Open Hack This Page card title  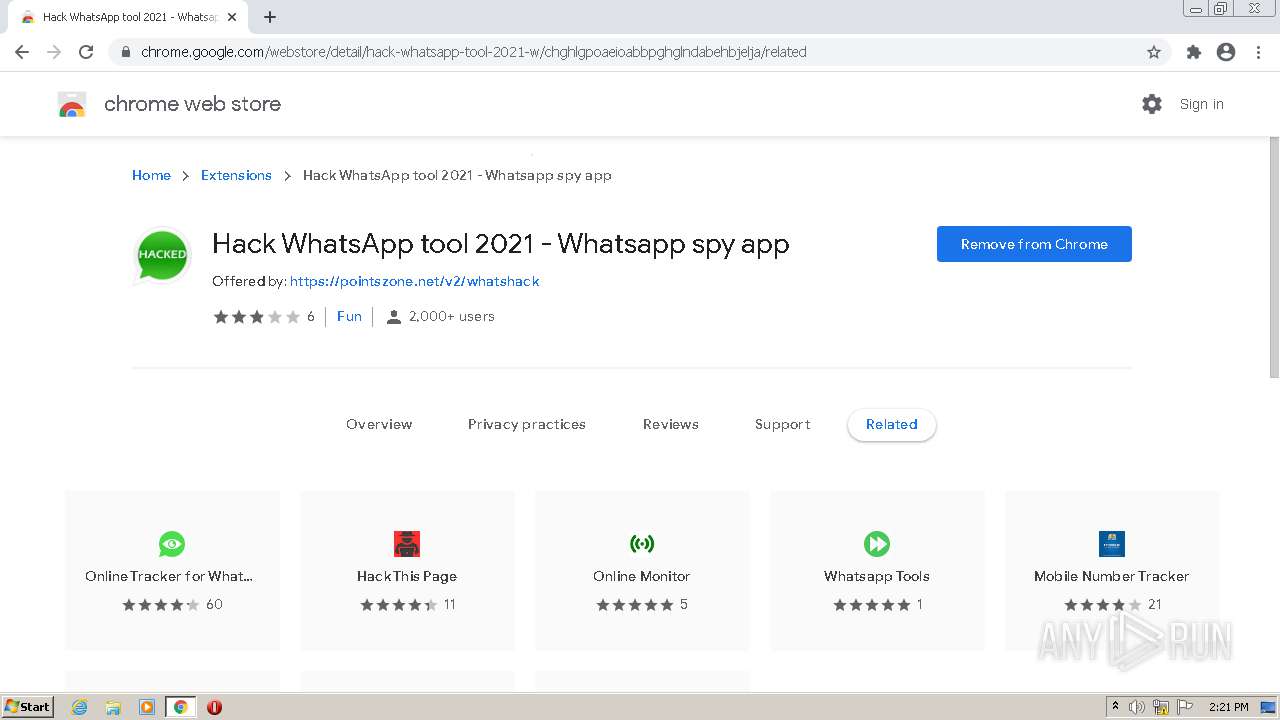pos(407,577)
